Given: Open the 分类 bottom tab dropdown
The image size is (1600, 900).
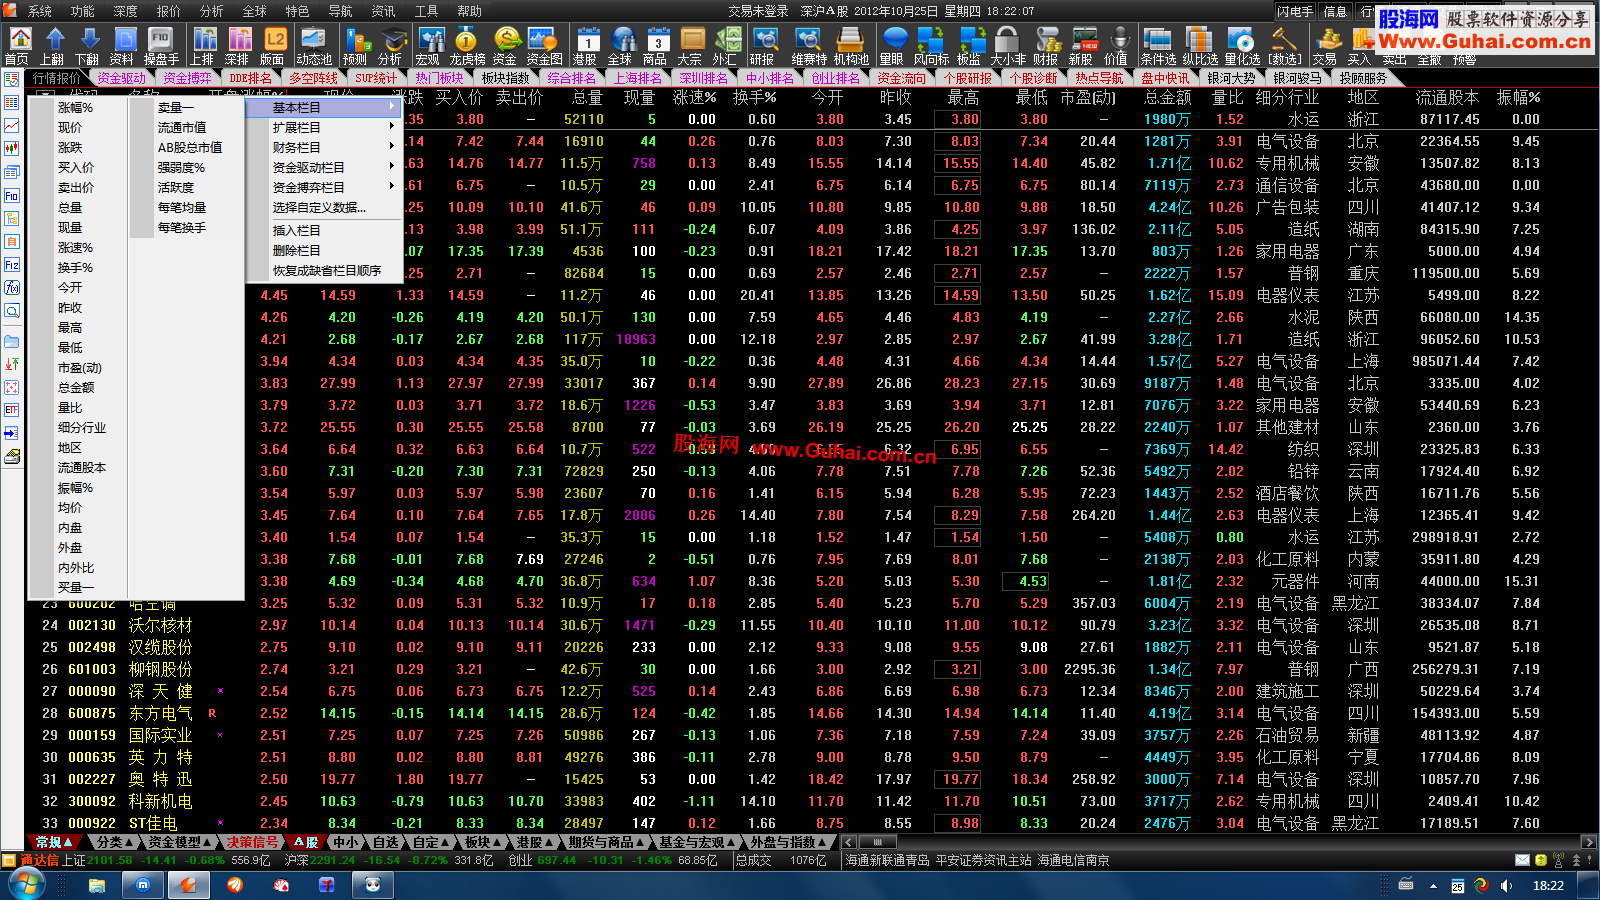Looking at the screenshot, I should 115,842.
